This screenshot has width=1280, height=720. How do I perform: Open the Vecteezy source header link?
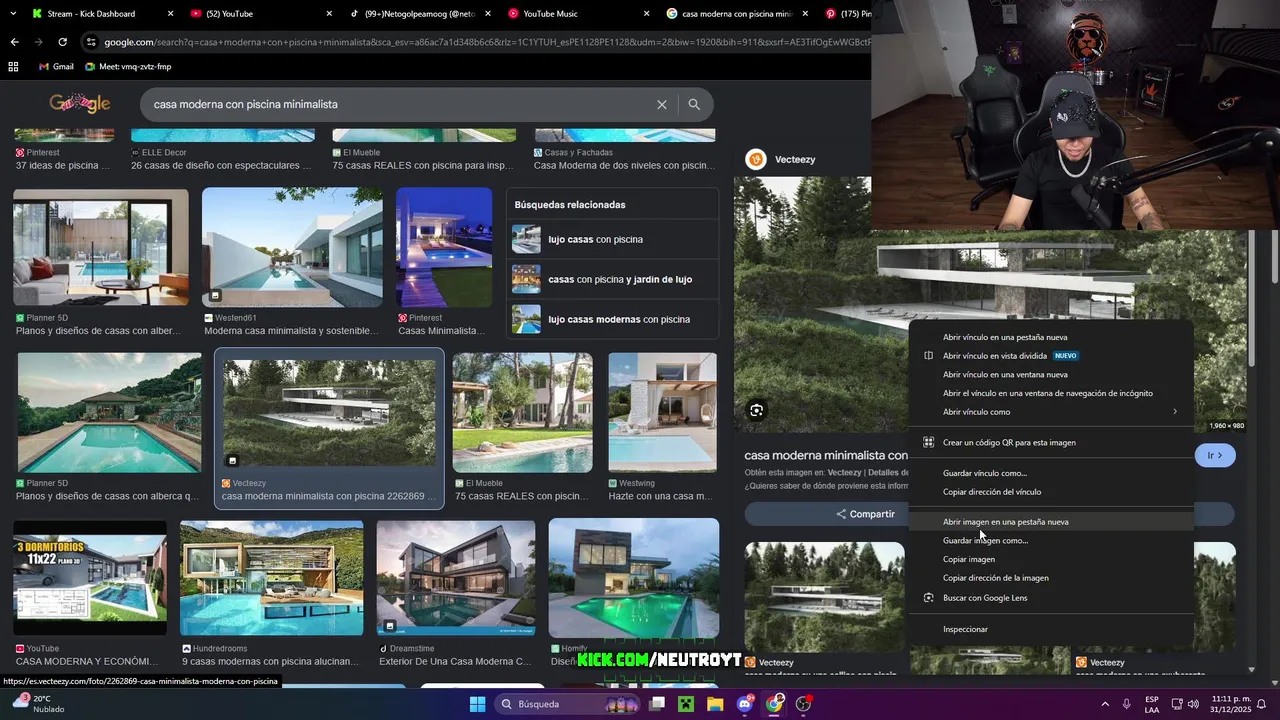pos(781,159)
